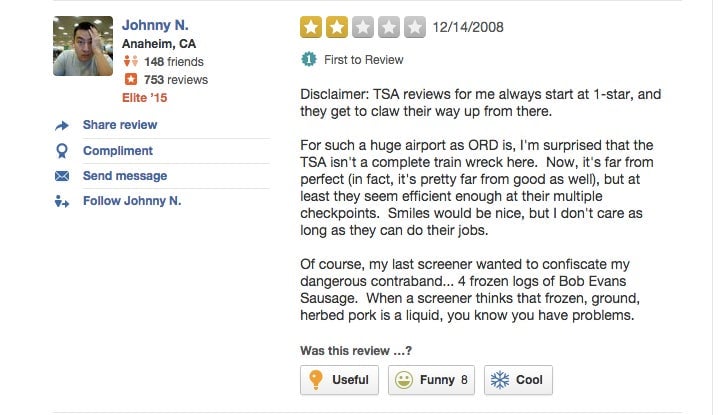Follow Johnny N. via text link
Viewport: 718px width, 415px height.
click(x=132, y=201)
